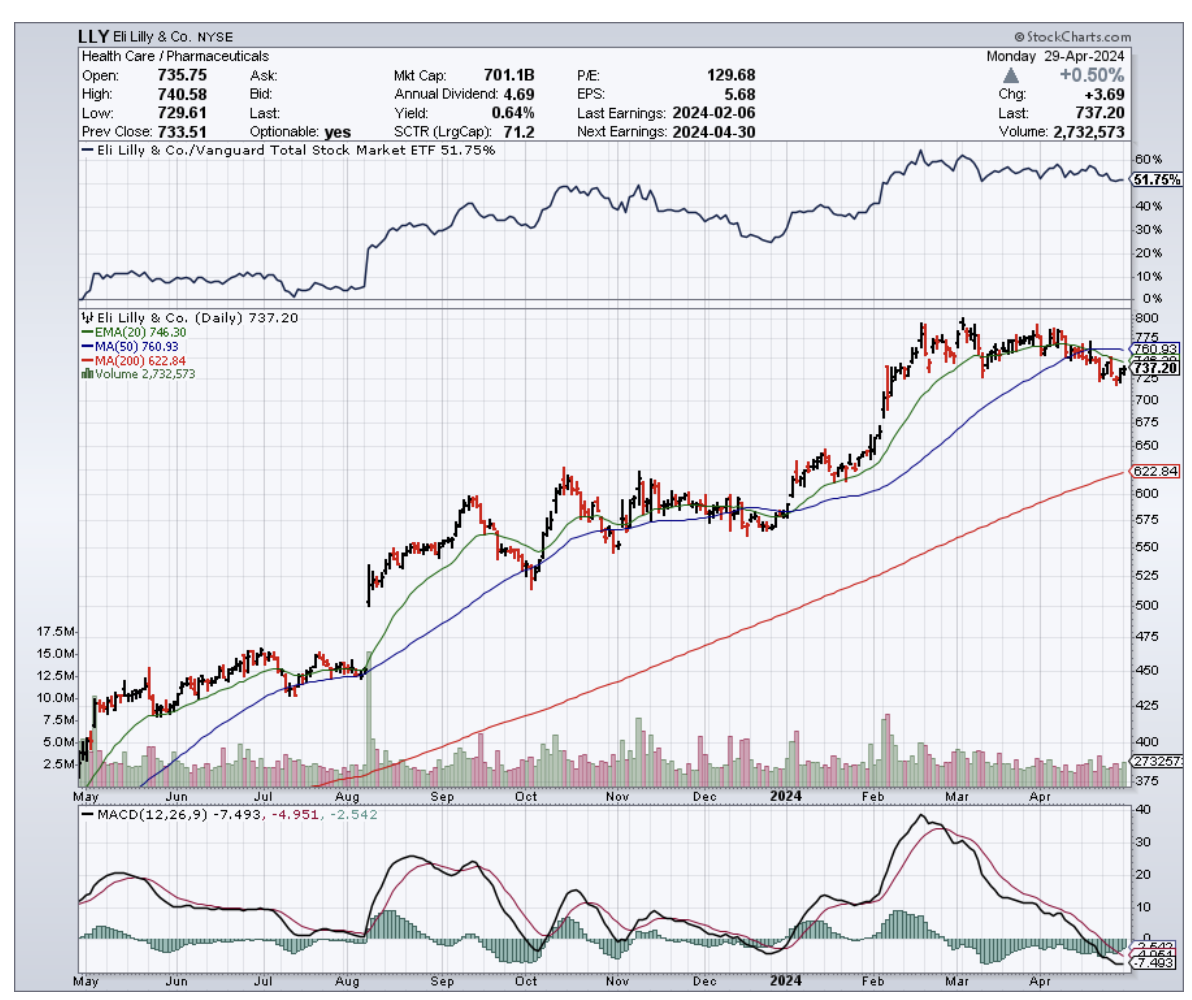Click the Health Care / Pharmaceuticals sector text
The width and height of the screenshot is (1192, 1000).
175,57
